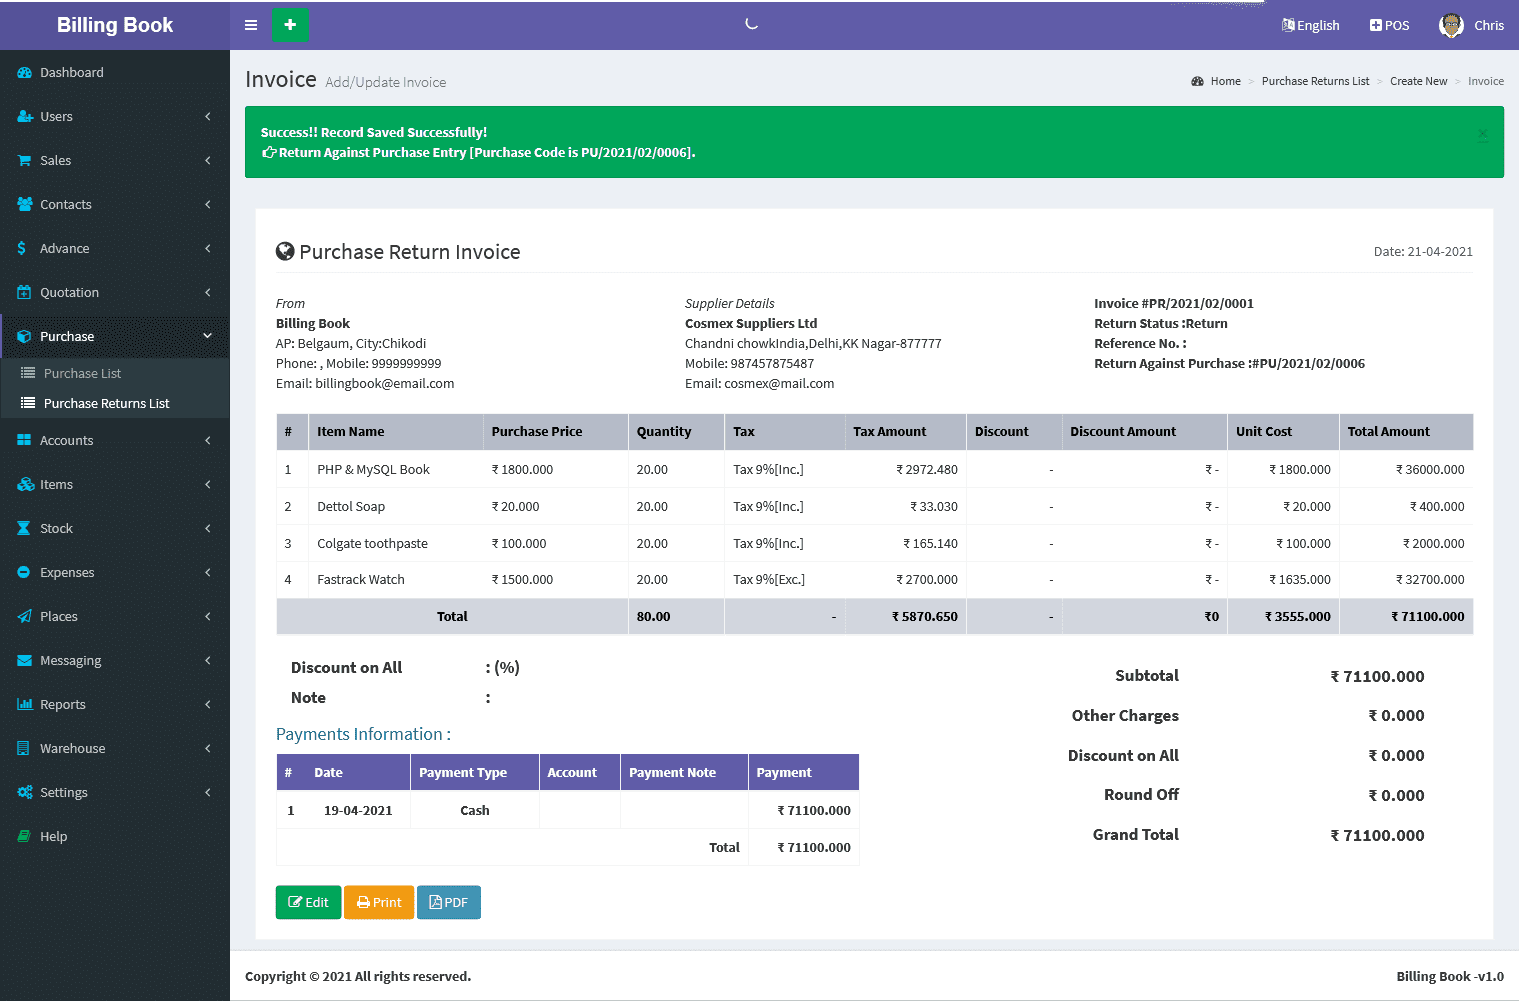Open Dashboard from sidebar
1519x1001 pixels.
tap(71, 72)
